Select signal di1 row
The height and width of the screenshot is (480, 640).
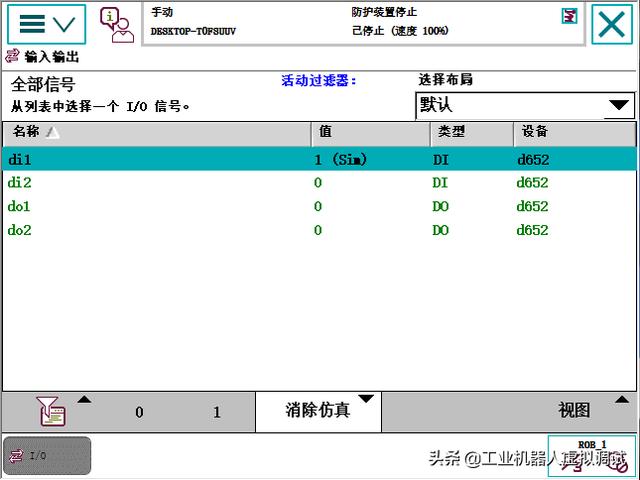(320, 159)
